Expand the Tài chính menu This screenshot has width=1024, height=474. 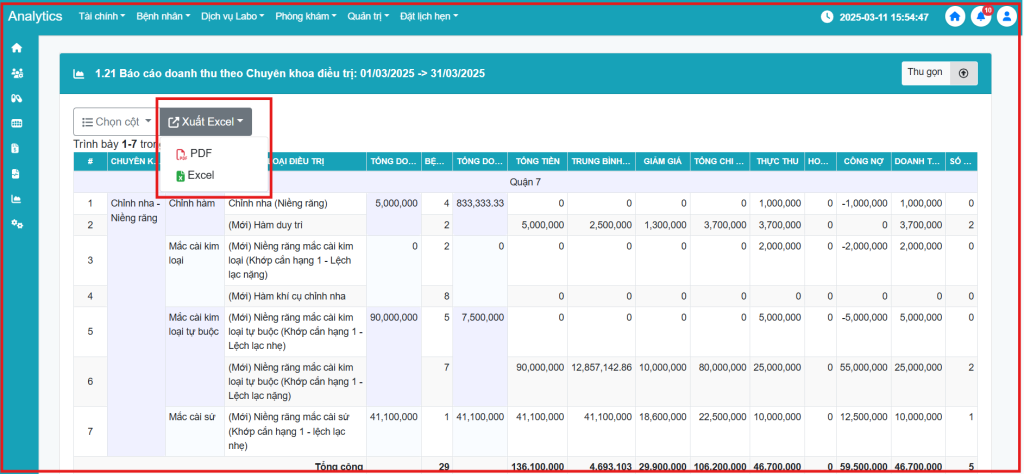pos(100,17)
